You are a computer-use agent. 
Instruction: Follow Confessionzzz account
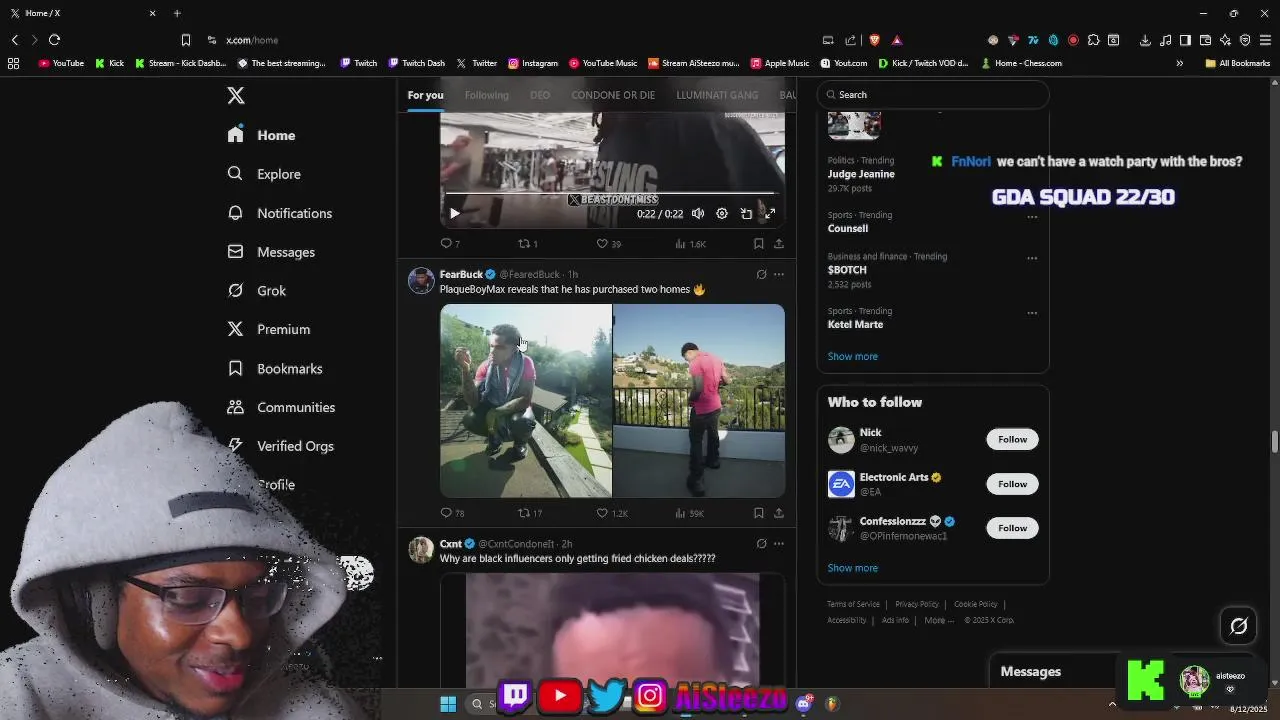pyautogui.click(x=1012, y=528)
